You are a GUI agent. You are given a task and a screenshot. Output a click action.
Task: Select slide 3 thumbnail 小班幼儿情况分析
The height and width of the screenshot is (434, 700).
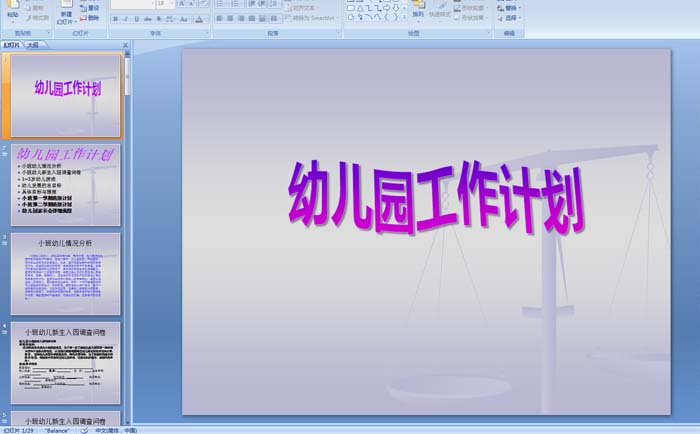(x=66, y=274)
